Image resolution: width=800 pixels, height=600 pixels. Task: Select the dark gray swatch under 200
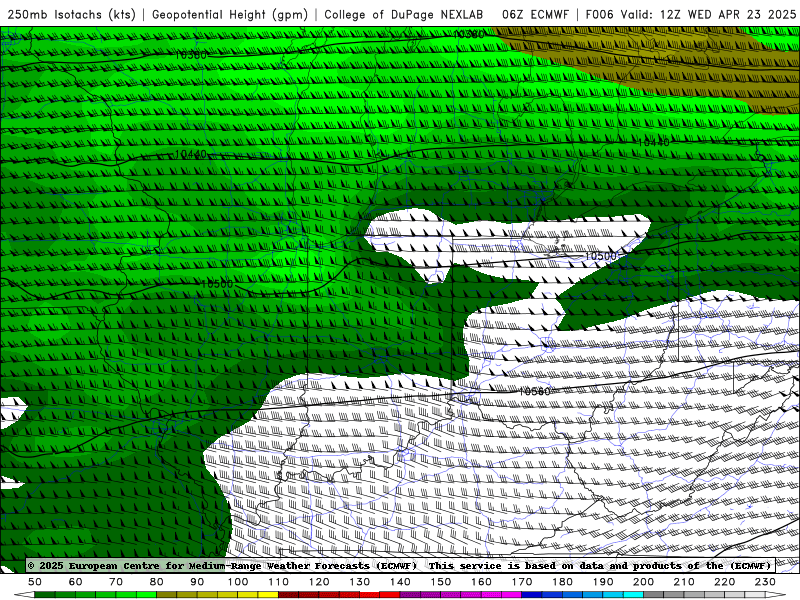click(654, 595)
